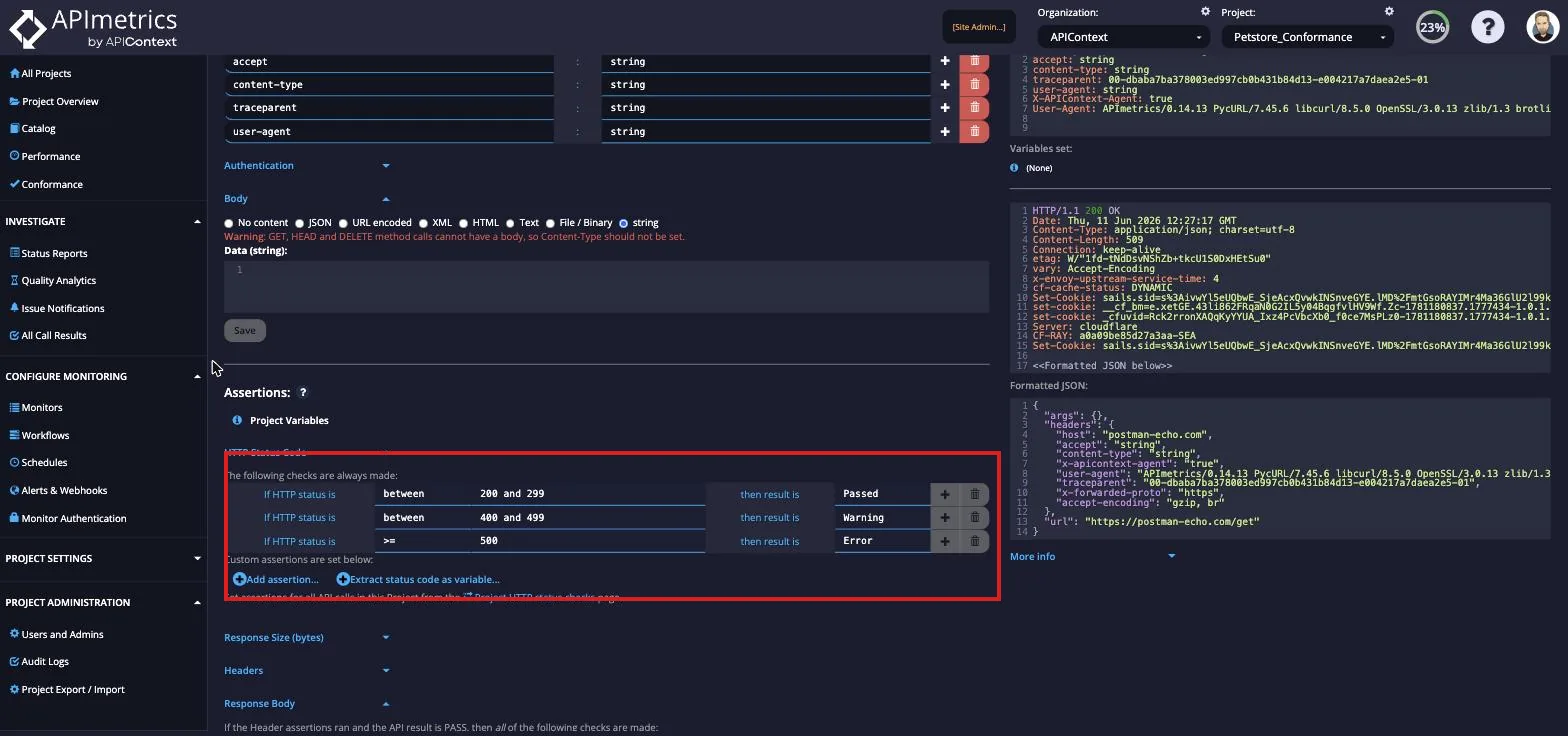Open the Organization APIContext dropdown
The height and width of the screenshot is (736, 1568).
coord(1124,37)
